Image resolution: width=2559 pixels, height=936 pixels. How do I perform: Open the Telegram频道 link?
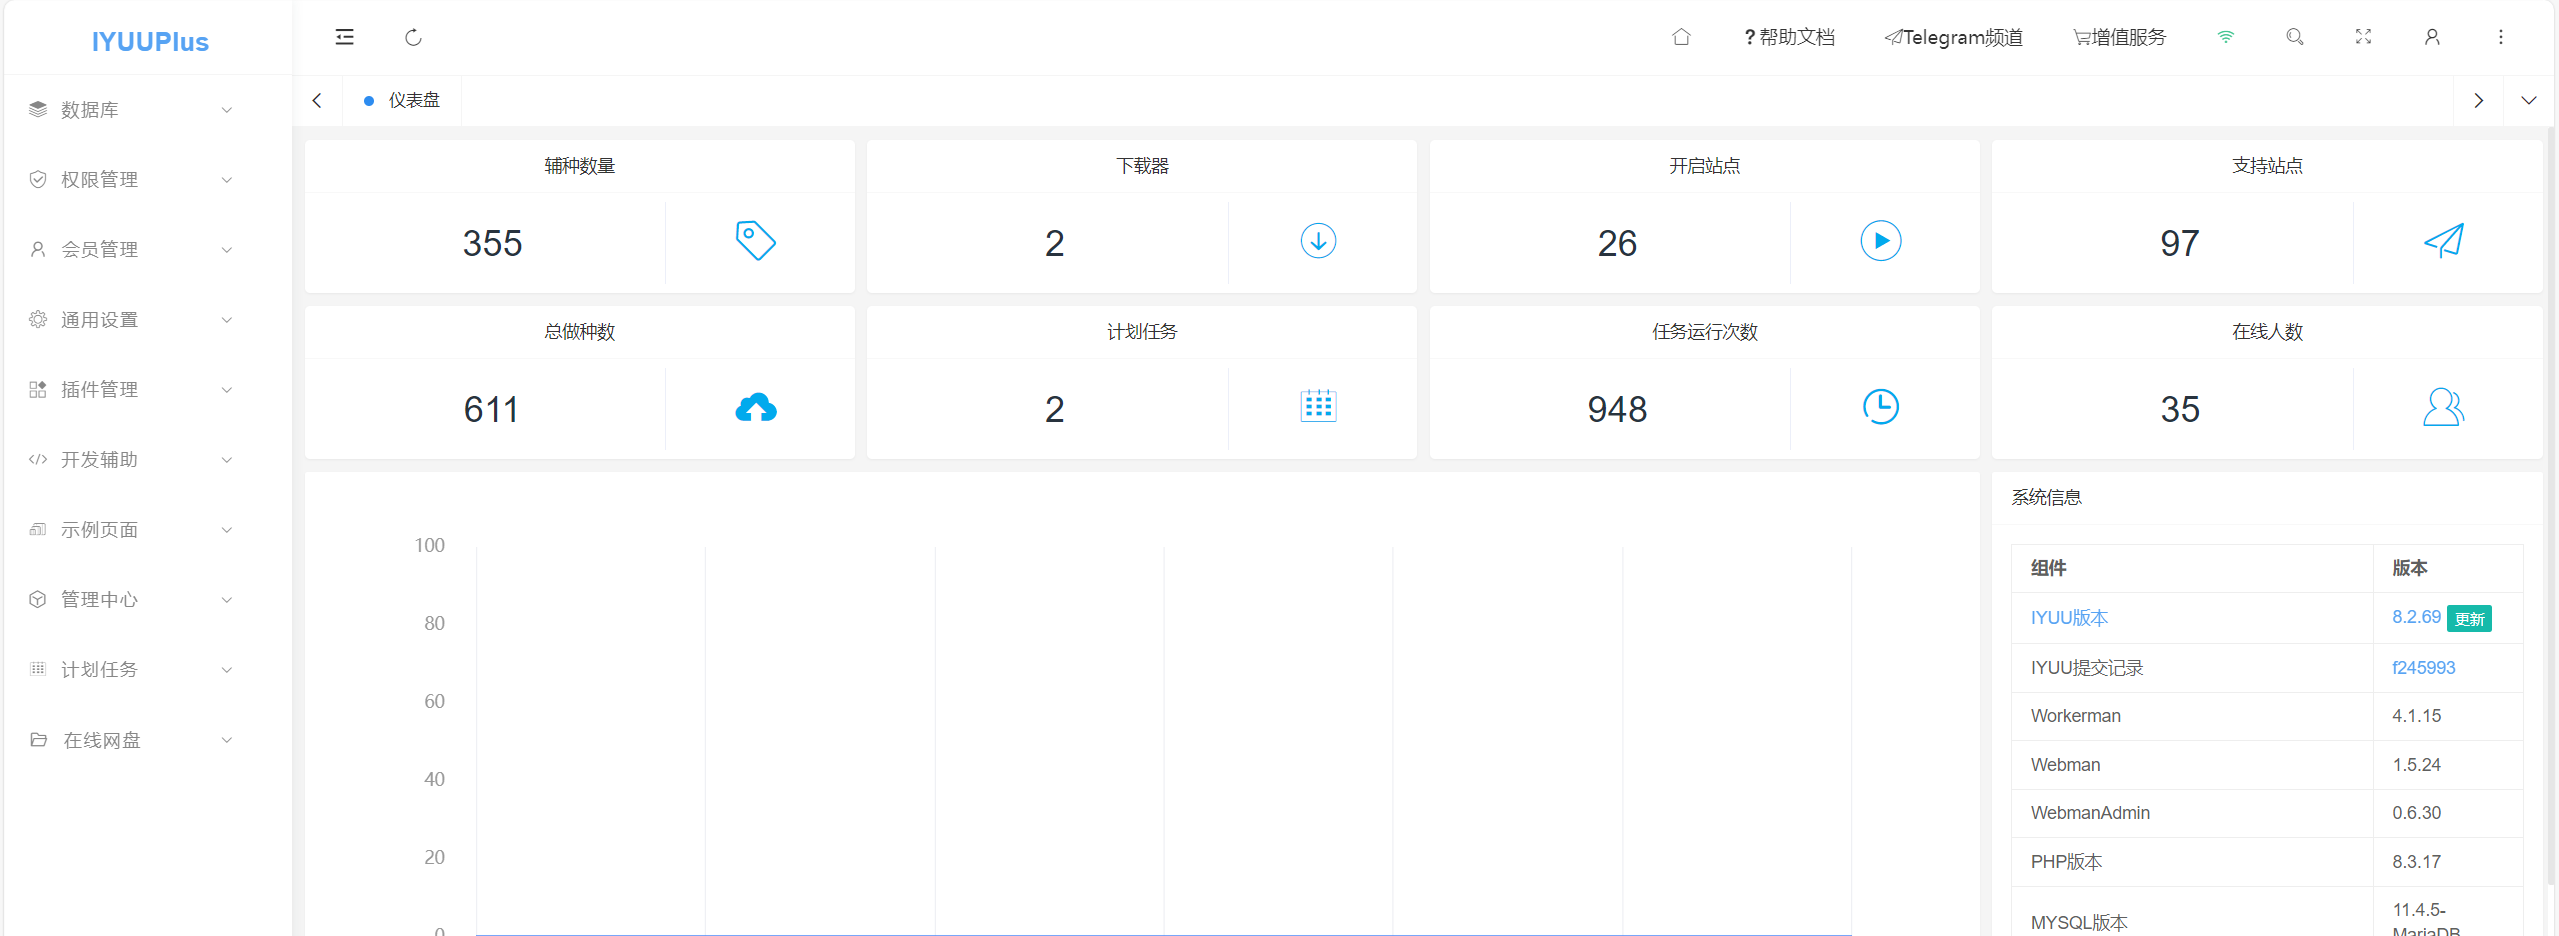(1954, 37)
